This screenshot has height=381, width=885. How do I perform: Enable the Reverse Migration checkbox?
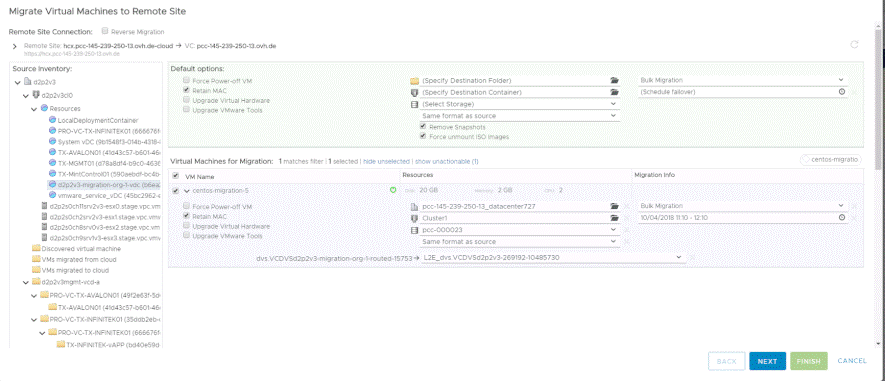tap(104, 32)
